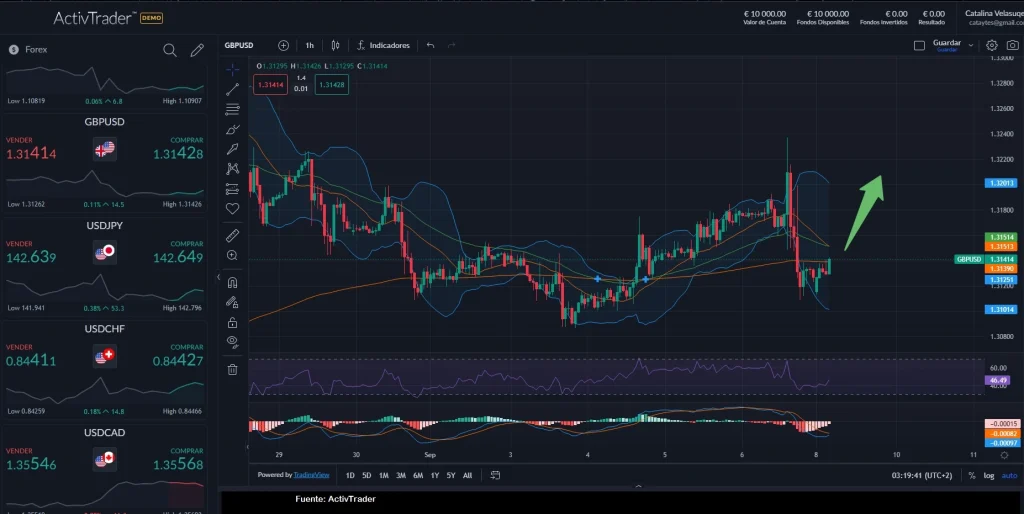Choose the ruler measure tool

(232, 236)
